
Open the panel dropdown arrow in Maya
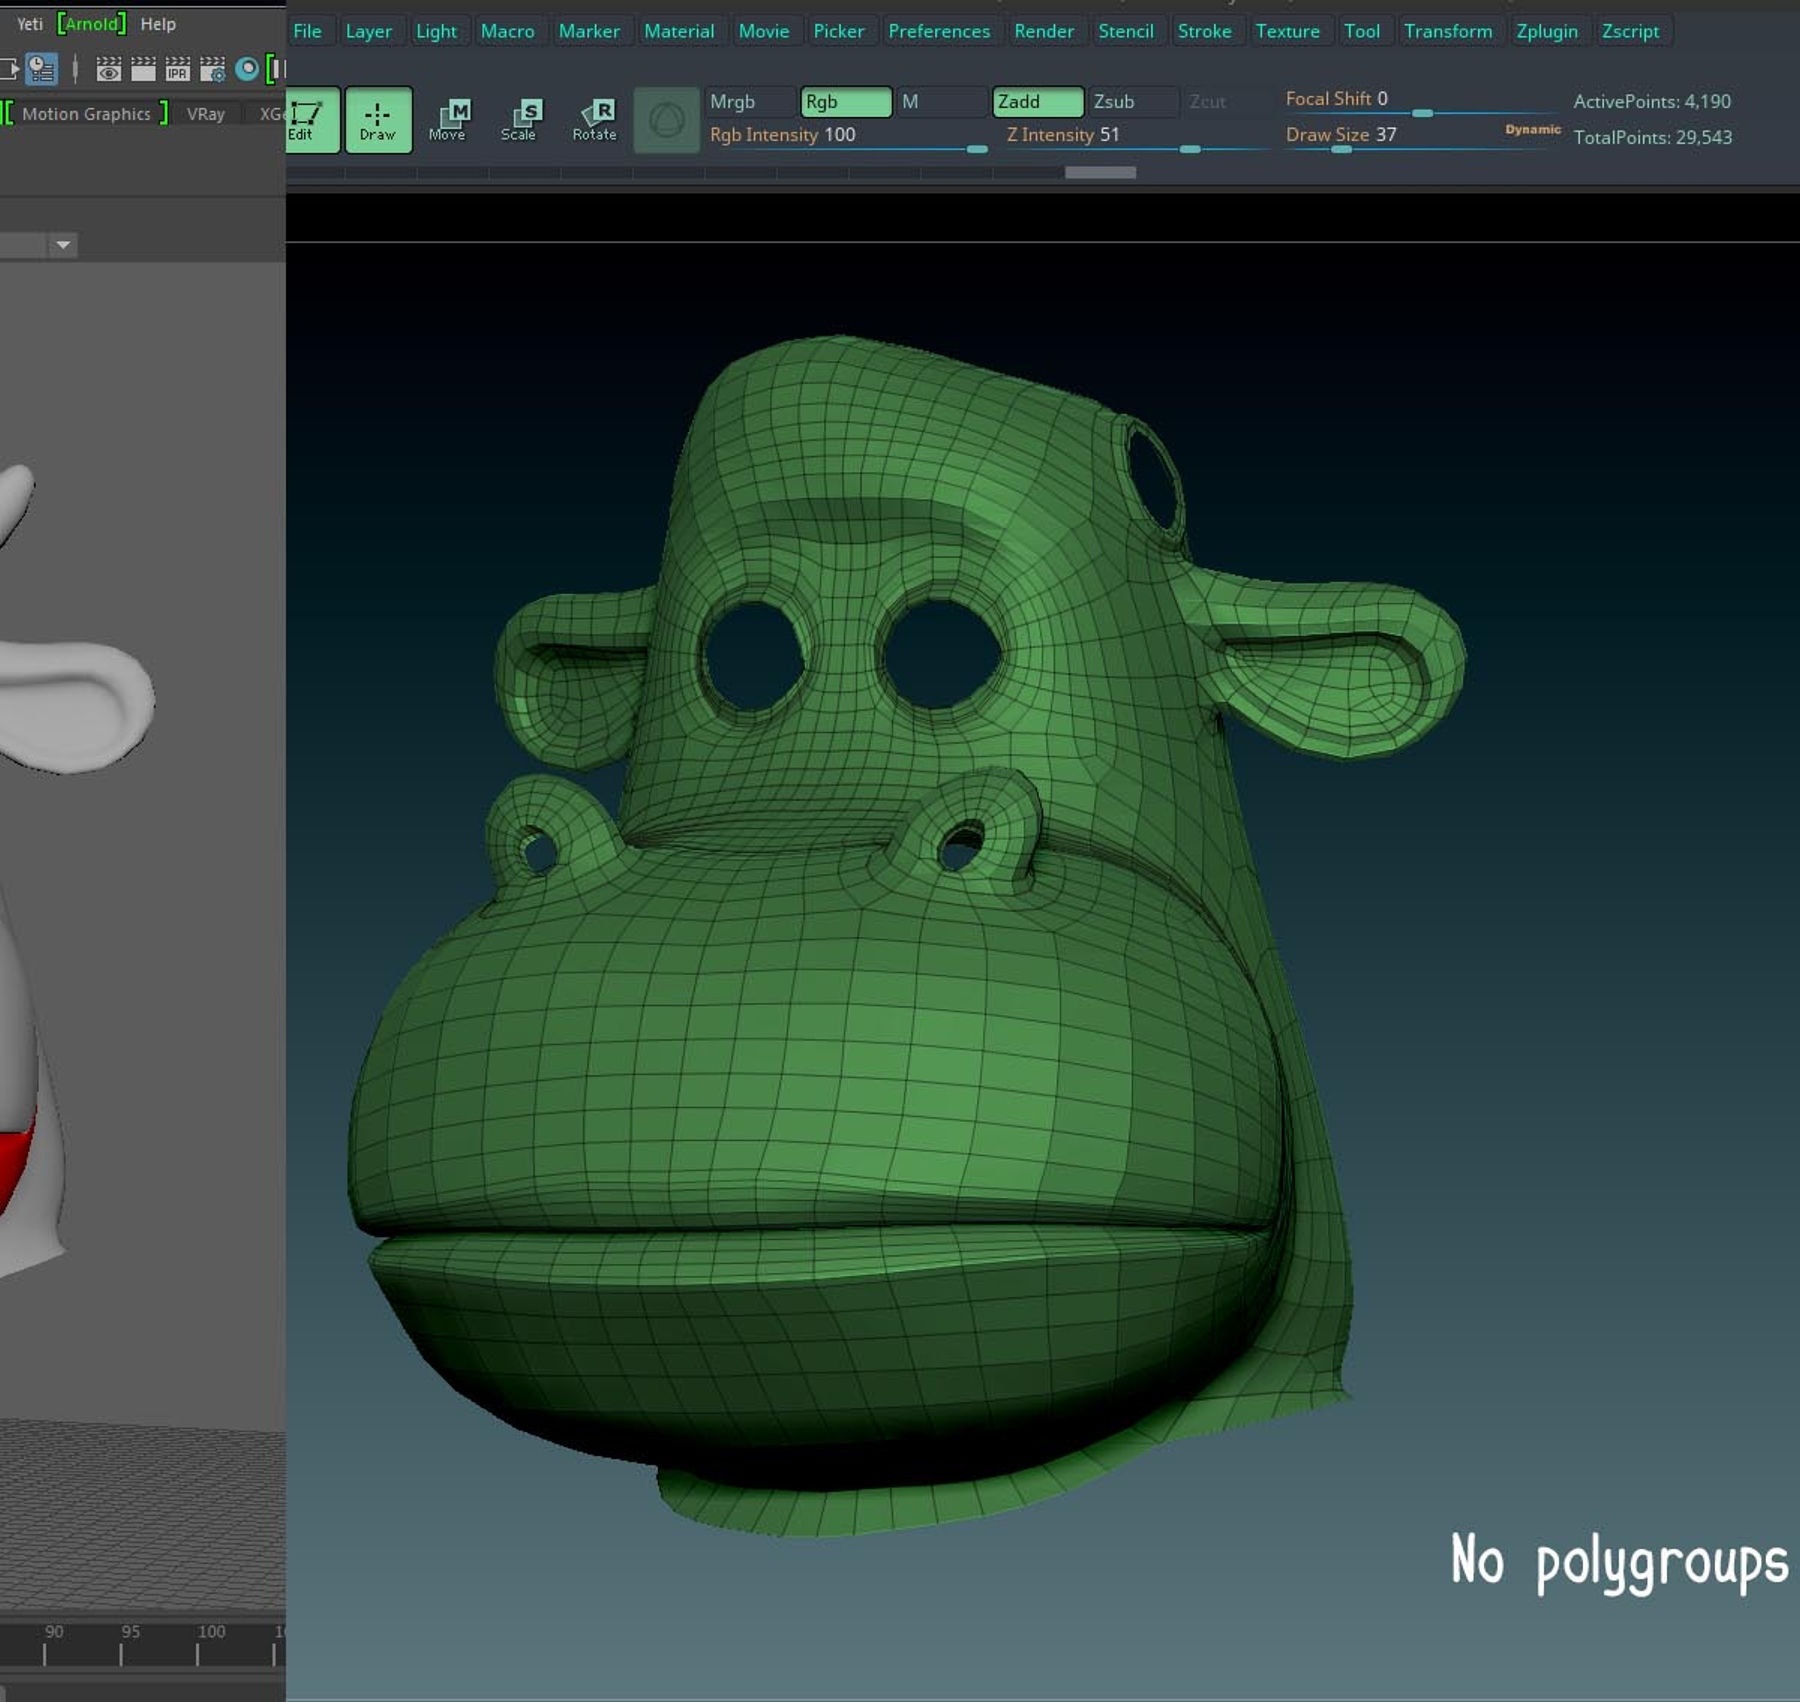63,246
